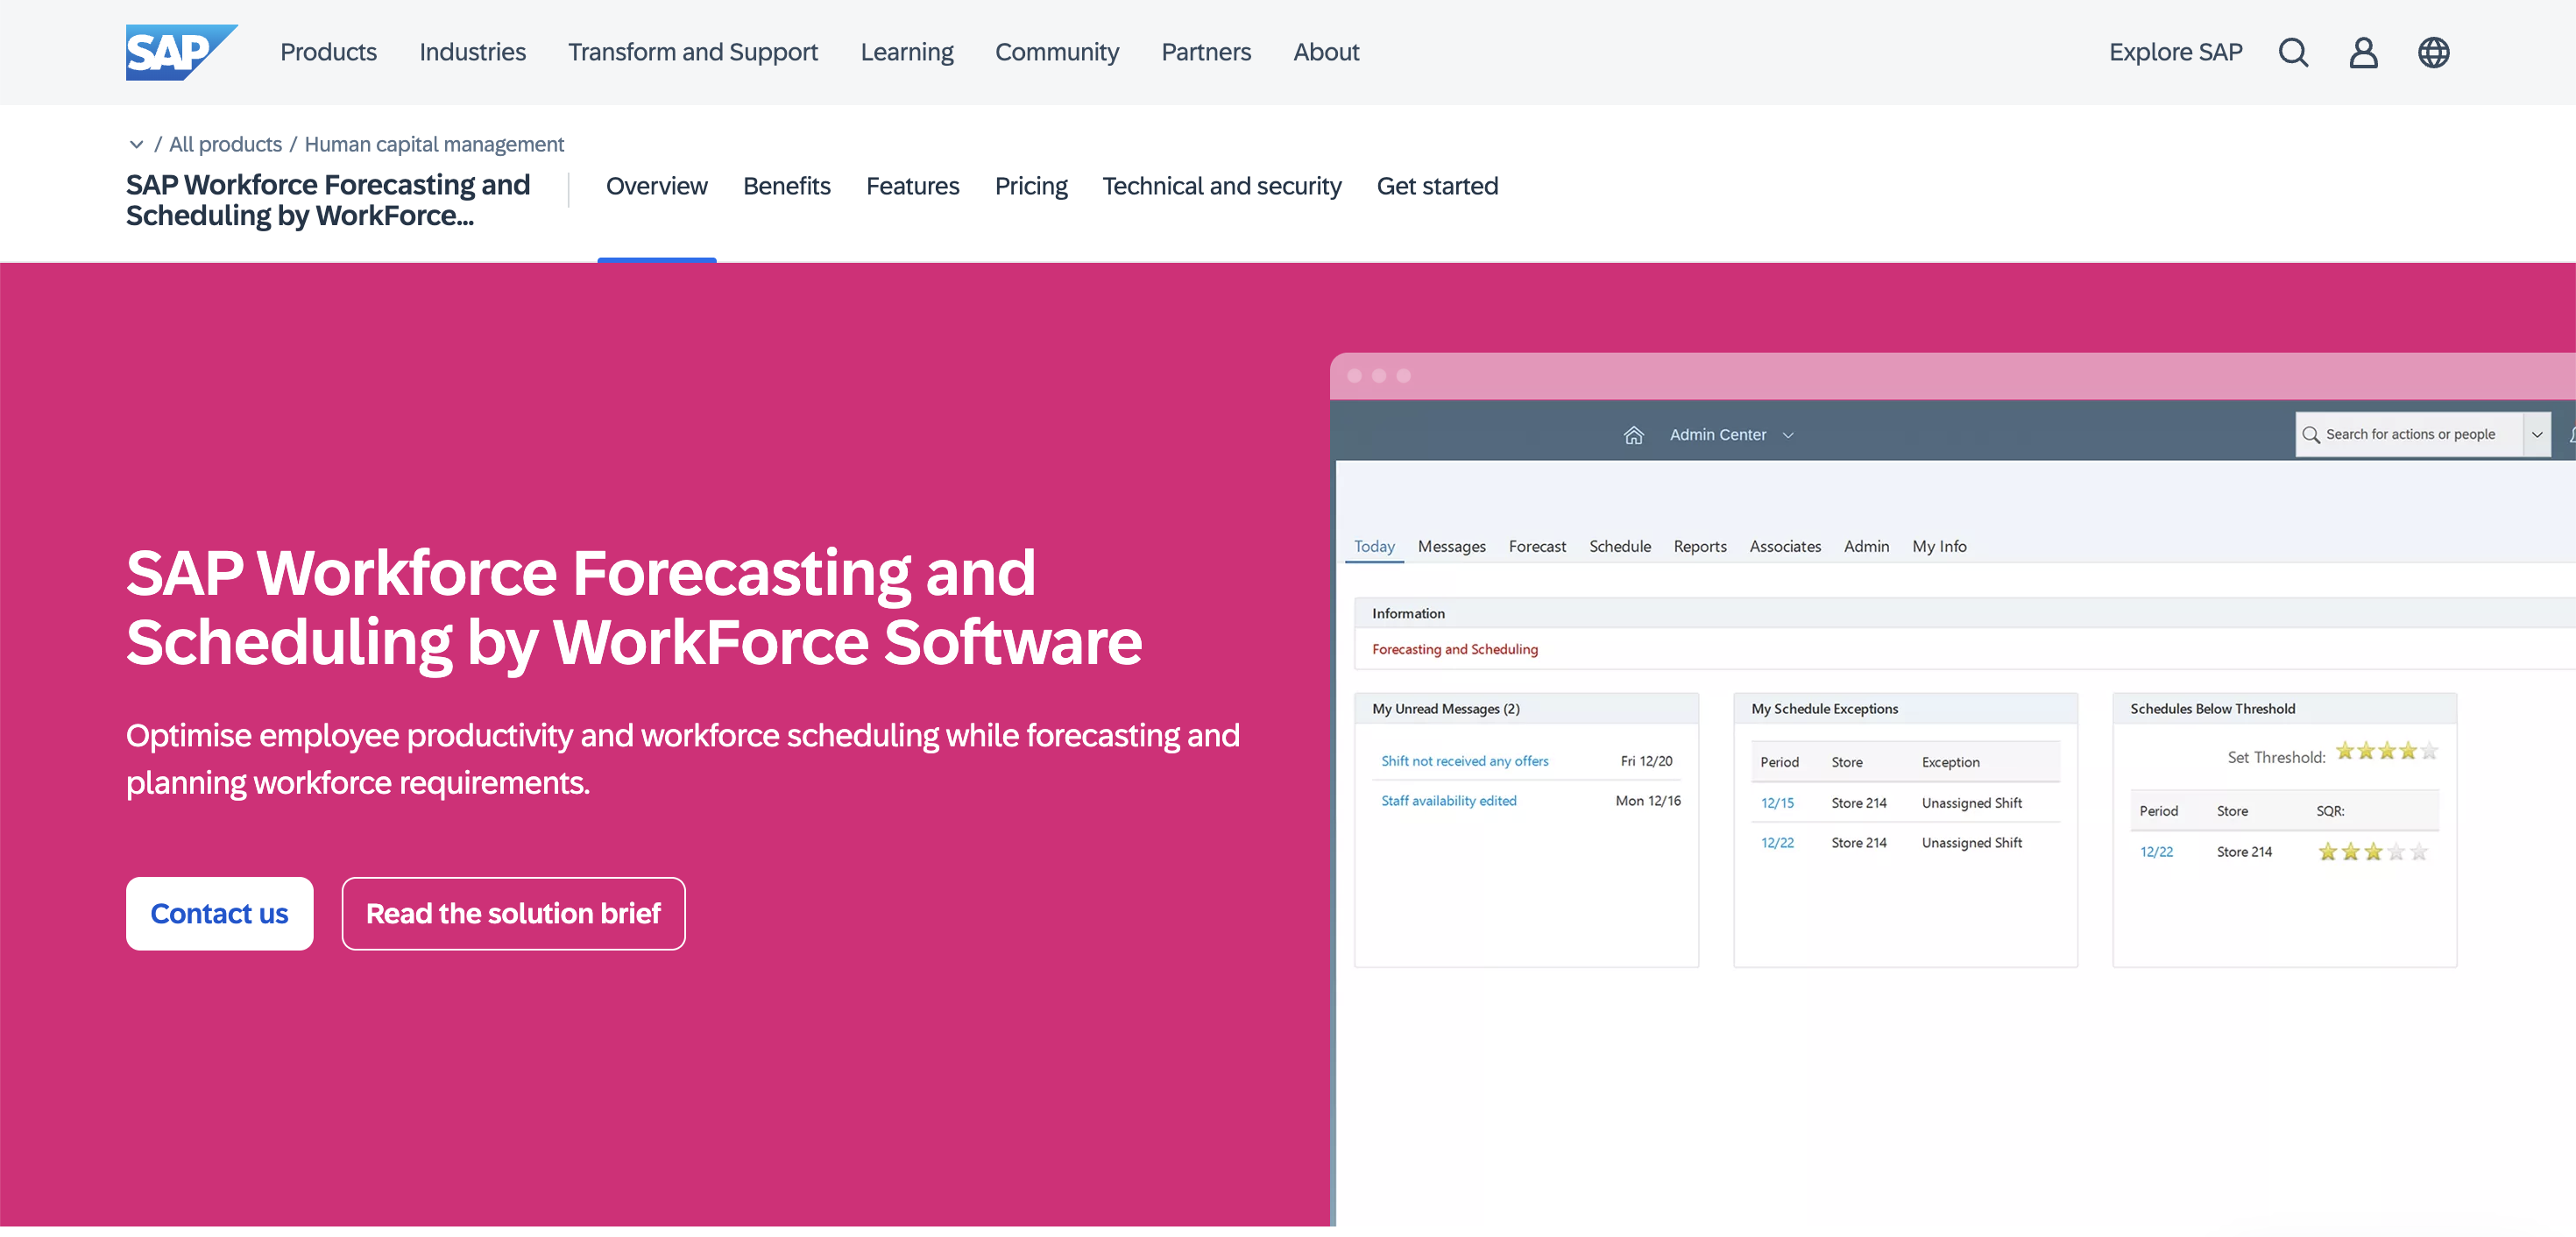Open the Products menu
This screenshot has width=2576, height=1237.
328,52
